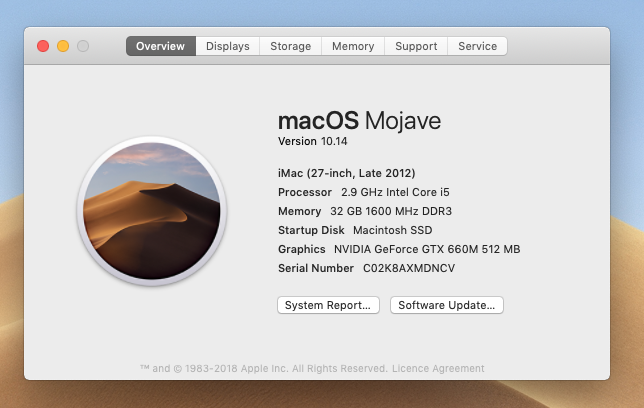The width and height of the screenshot is (644, 408).
Task: Click the Serial Number label
Action: [316, 268]
